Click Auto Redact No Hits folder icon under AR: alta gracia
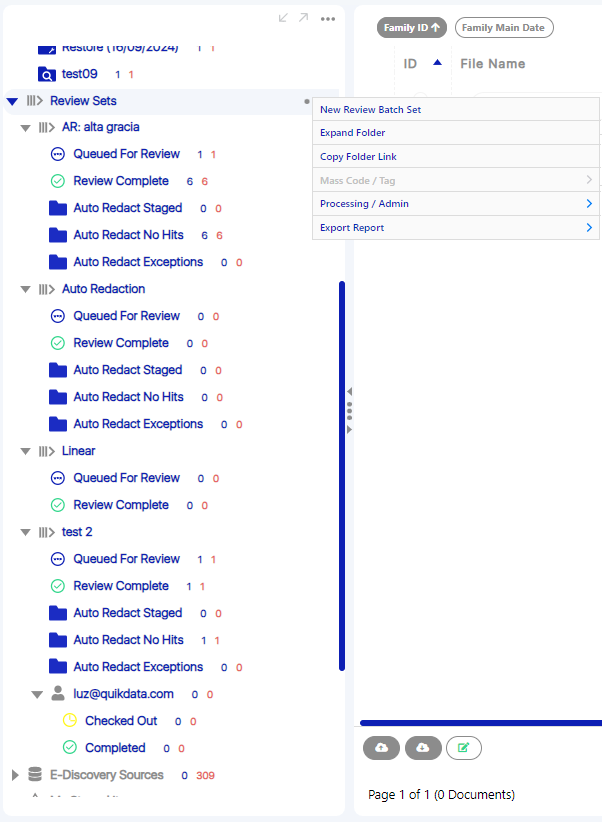Image resolution: width=602 pixels, height=822 pixels. tap(58, 235)
